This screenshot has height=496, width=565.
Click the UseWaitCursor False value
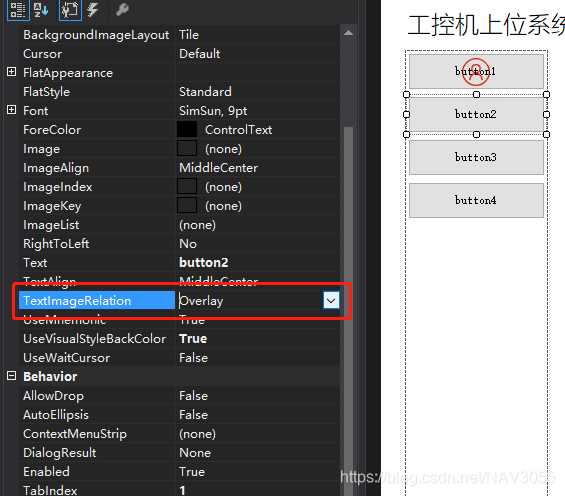pos(193,358)
